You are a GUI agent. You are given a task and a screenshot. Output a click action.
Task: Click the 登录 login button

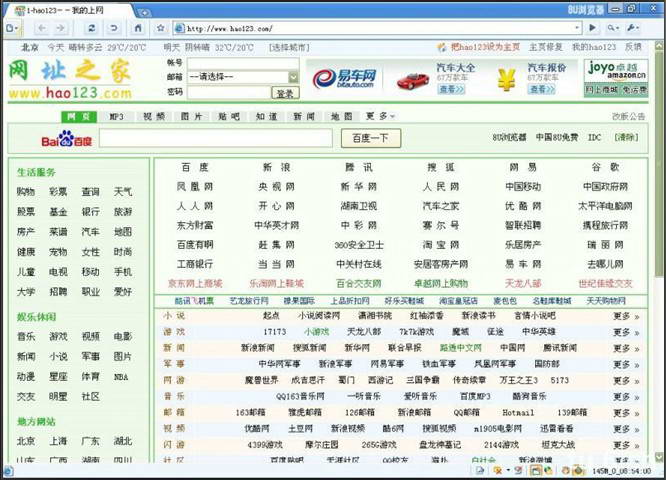pos(285,93)
